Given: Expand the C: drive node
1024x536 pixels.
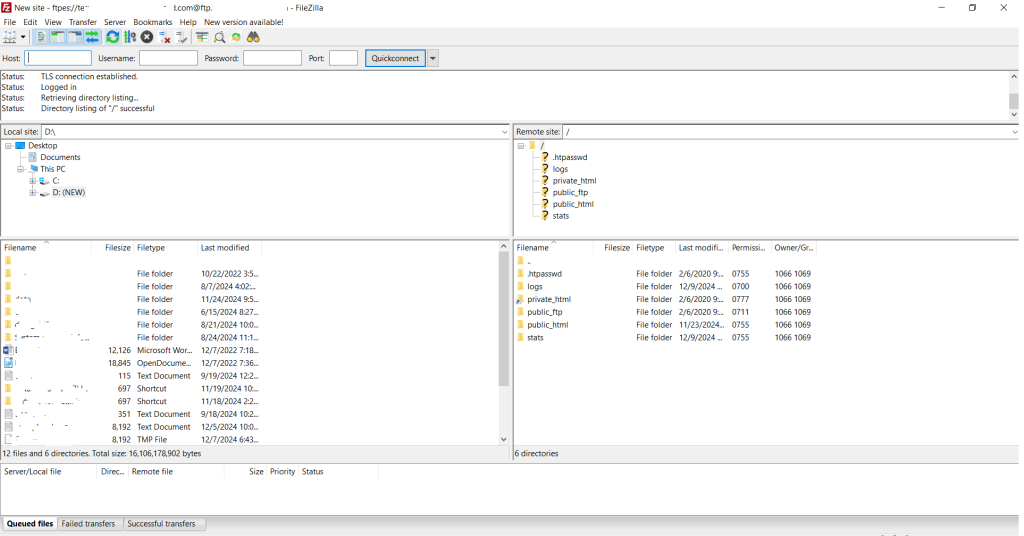Looking at the screenshot, I should coord(33,181).
